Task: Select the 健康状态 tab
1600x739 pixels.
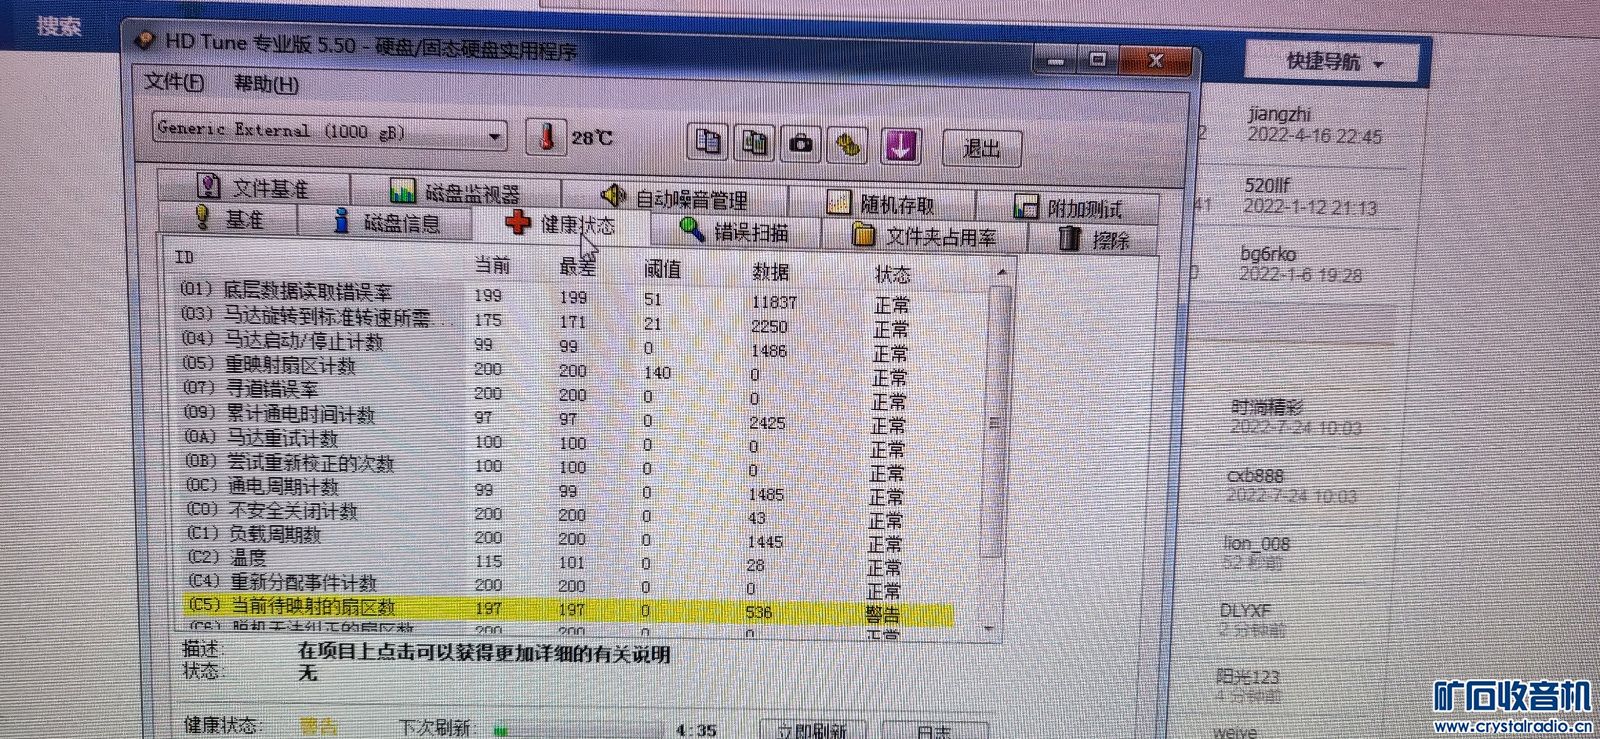Action: [561, 223]
